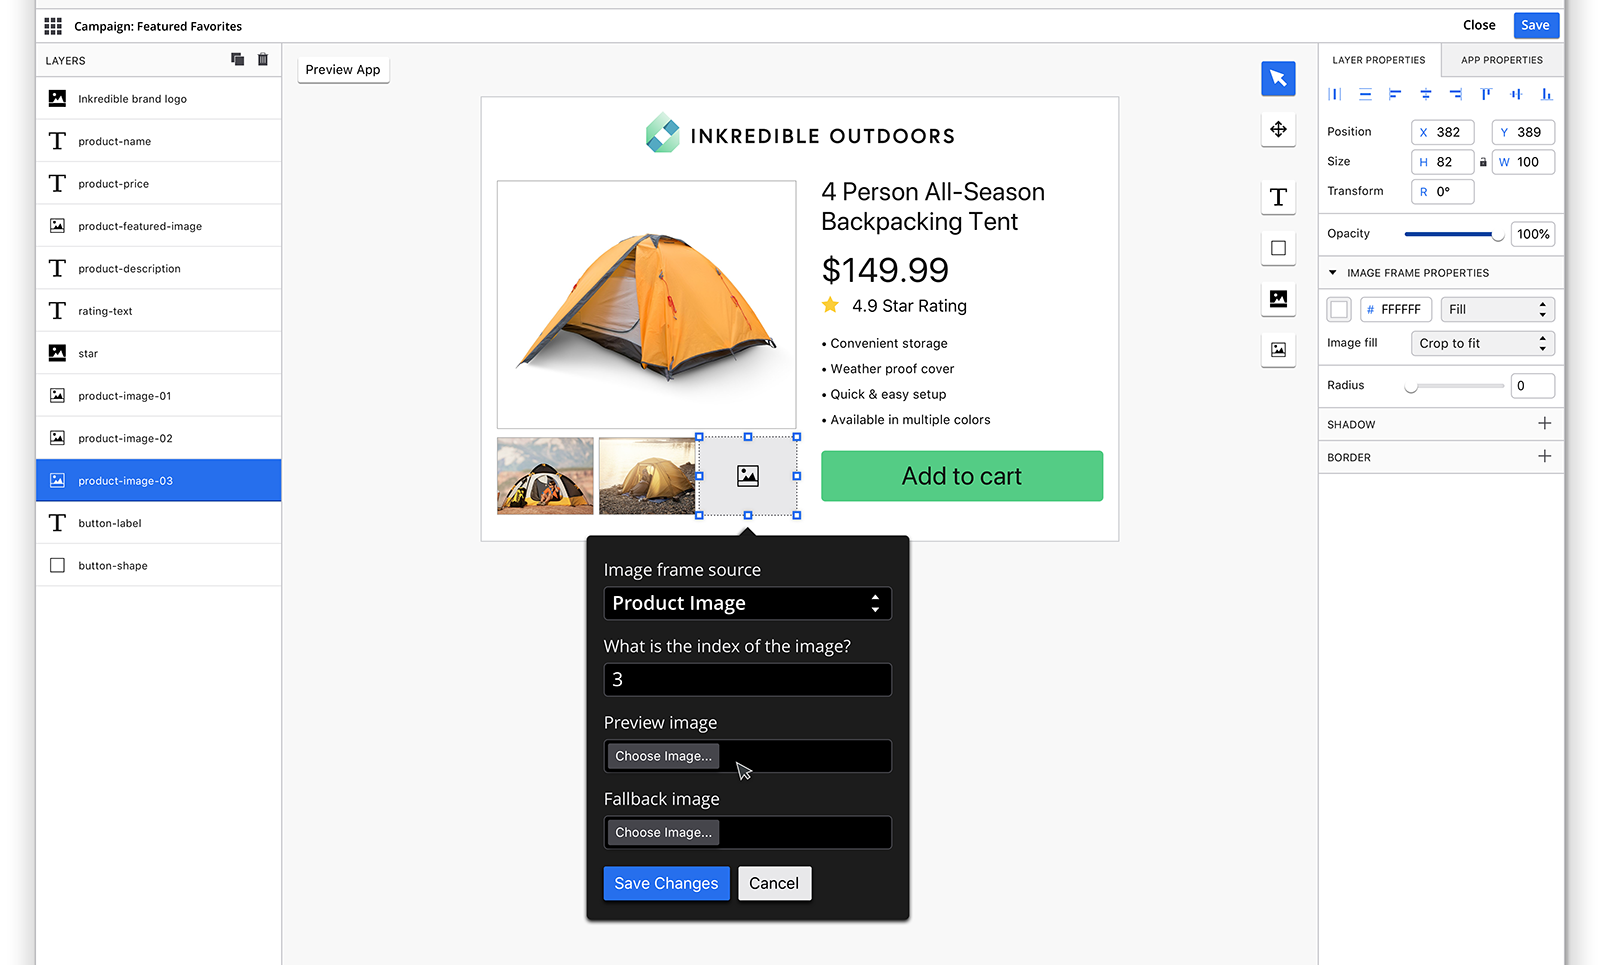
Task: Click distribute horizontally icon
Action: click(1335, 94)
